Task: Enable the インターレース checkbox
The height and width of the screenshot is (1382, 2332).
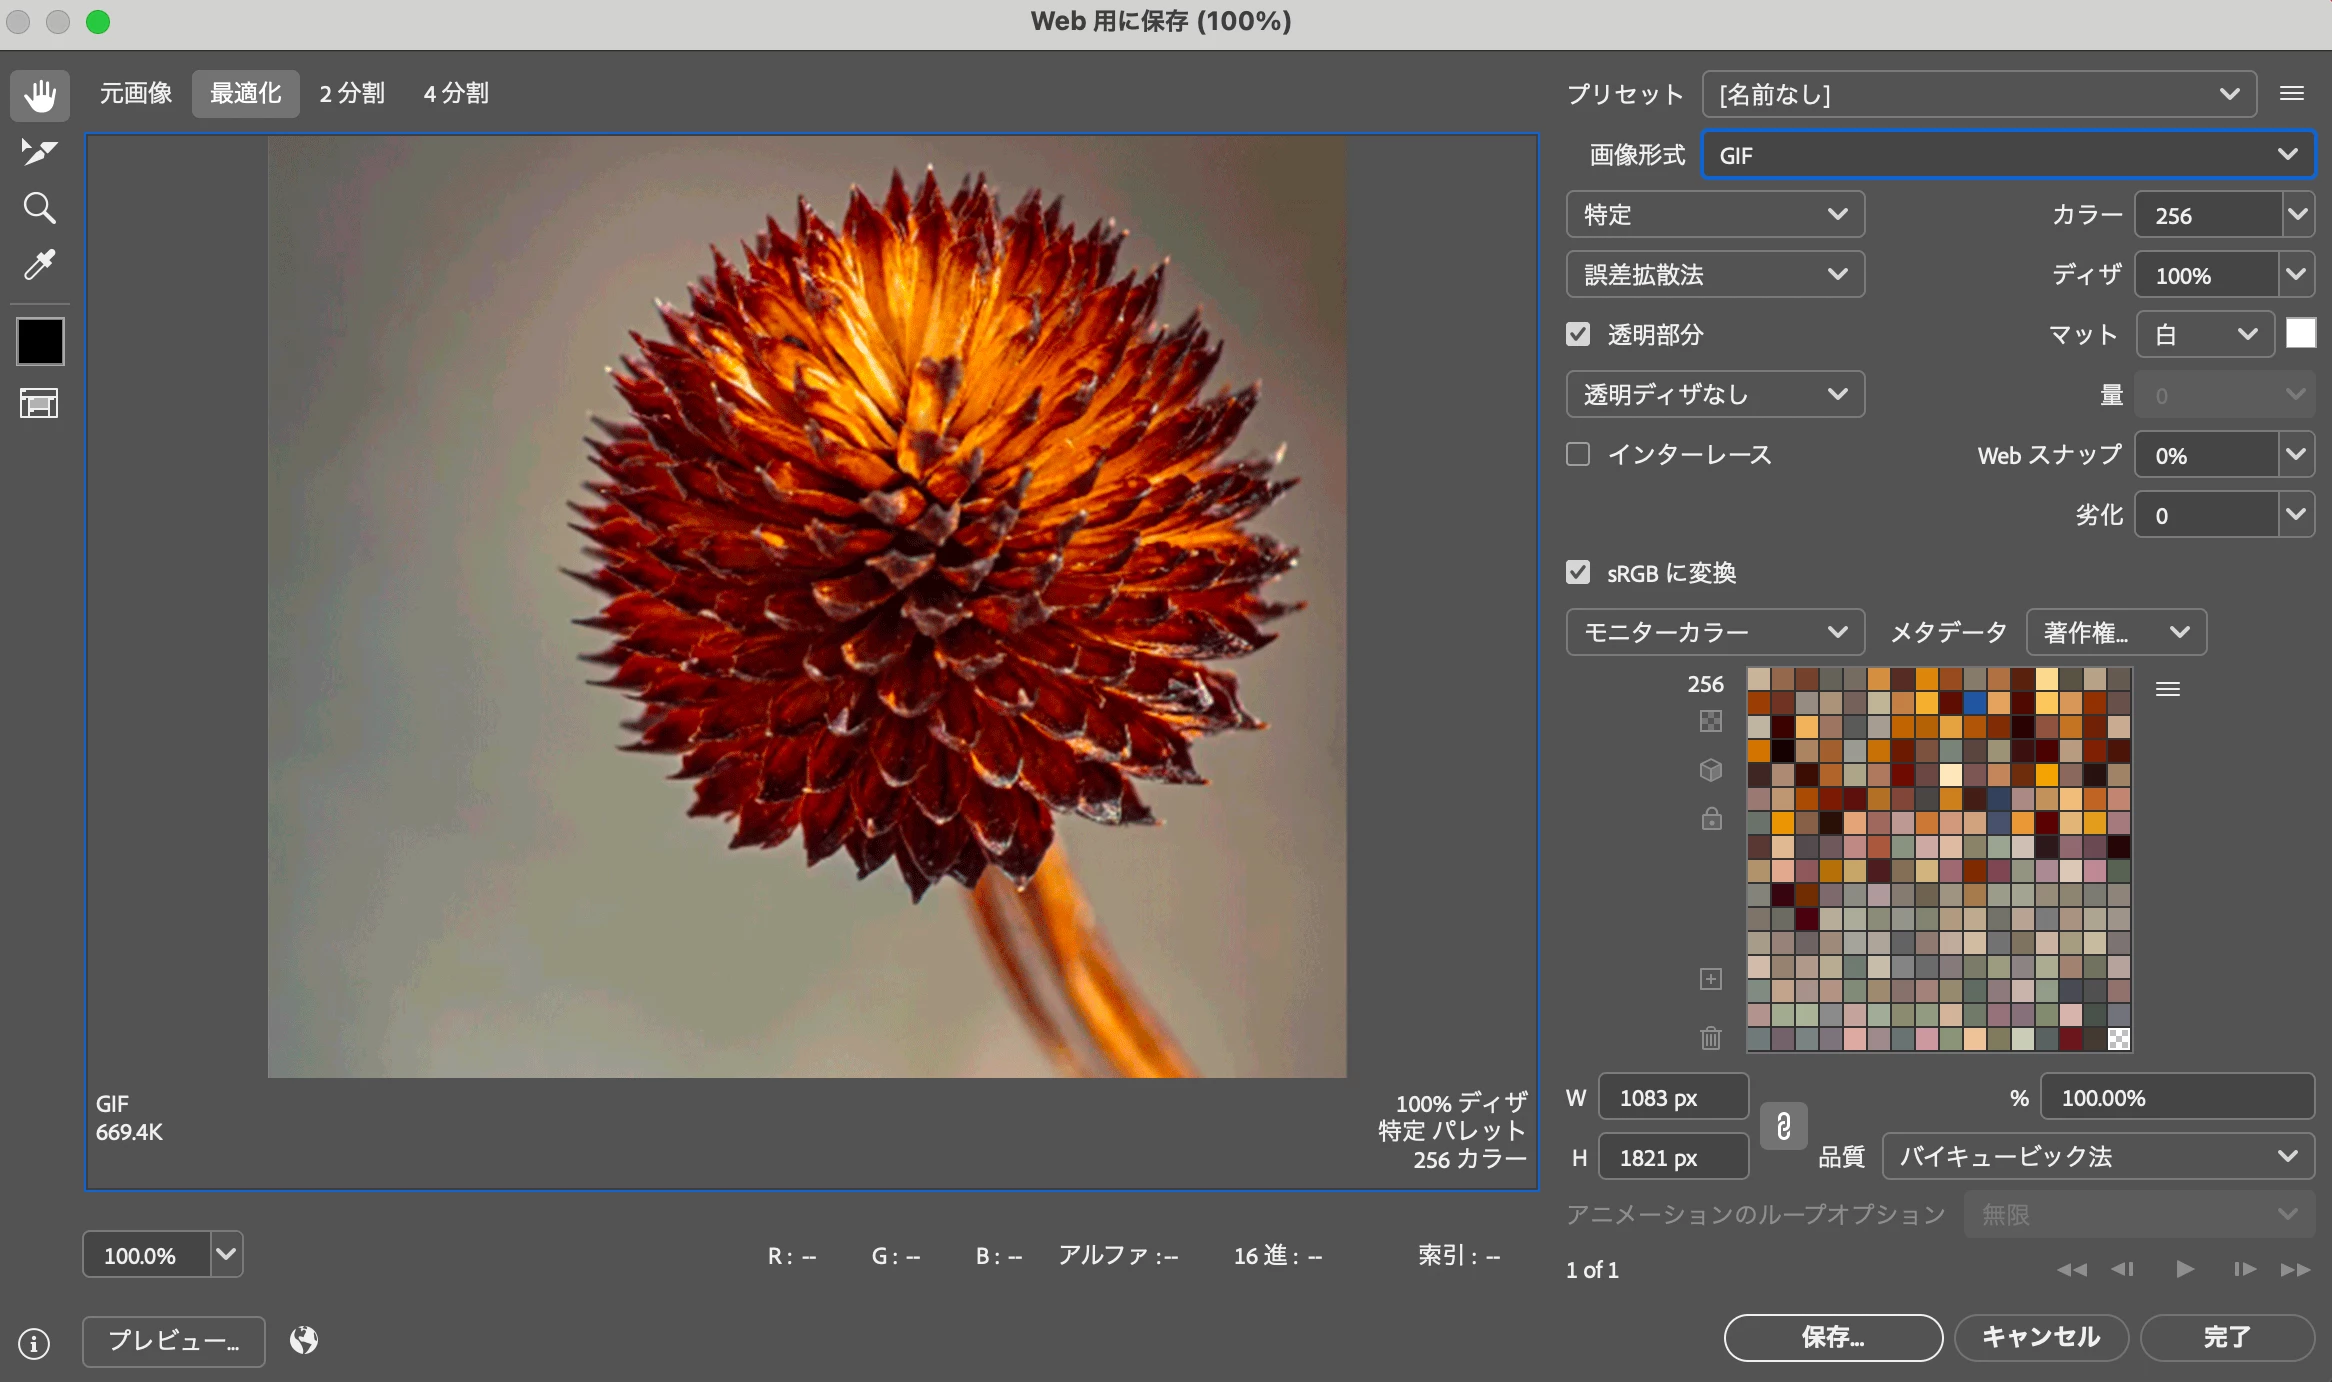Action: pyautogui.click(x=1578, y=454)
